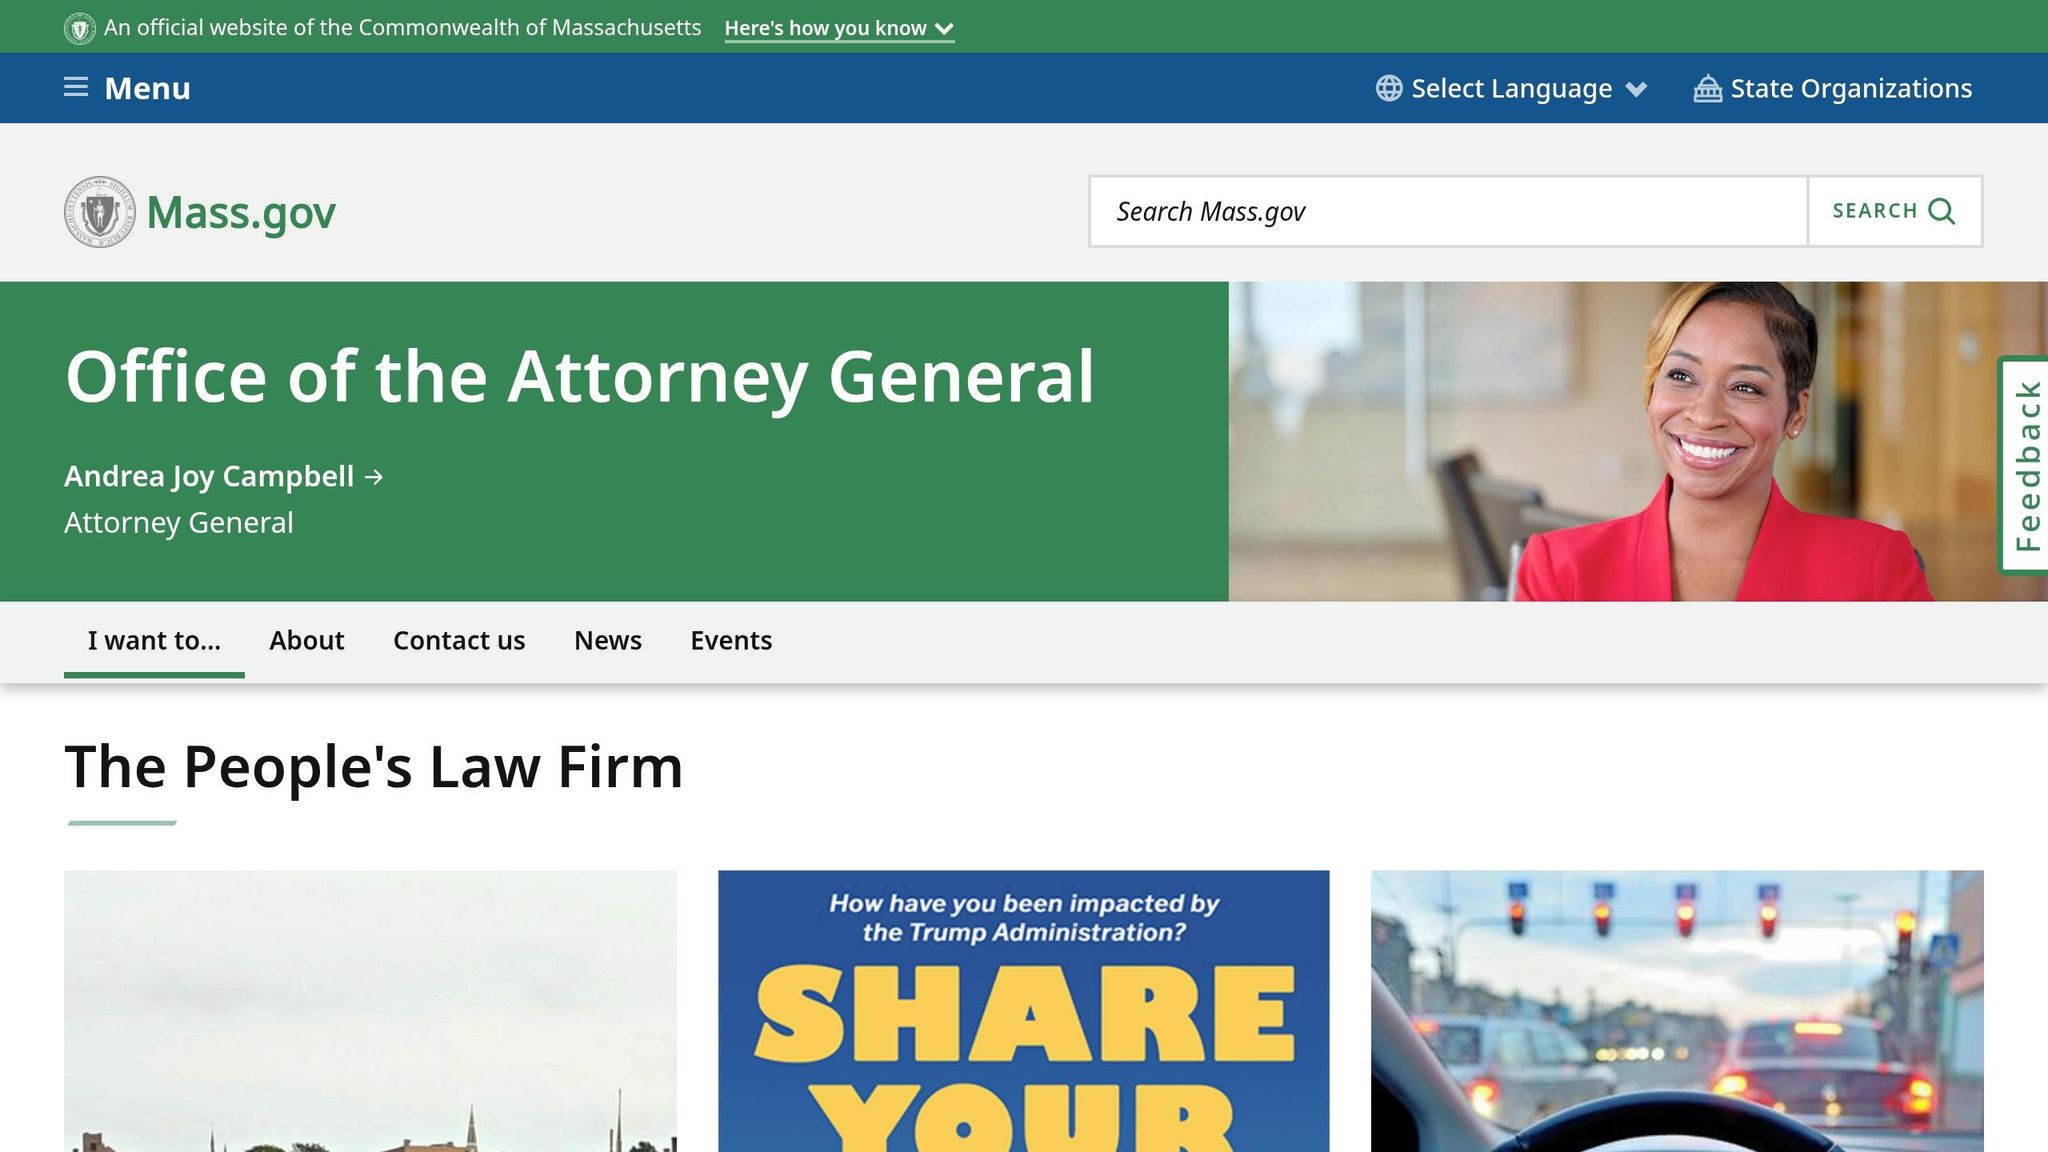Open the News section
Viewport: 2048px width, 1152px height.
tap(607, 640)
